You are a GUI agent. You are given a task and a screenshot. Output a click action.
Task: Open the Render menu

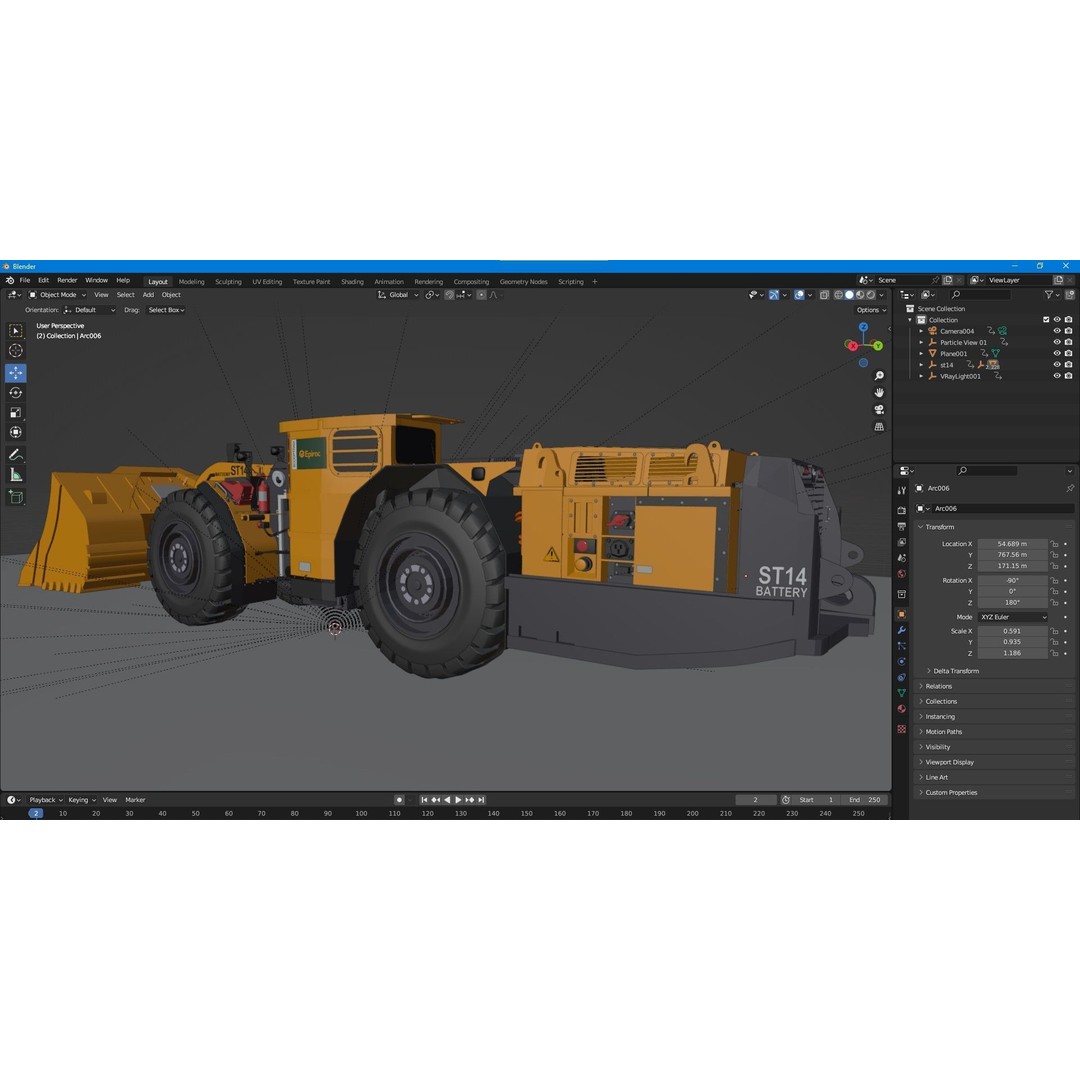pyautogui.click(x=67, y=280)
